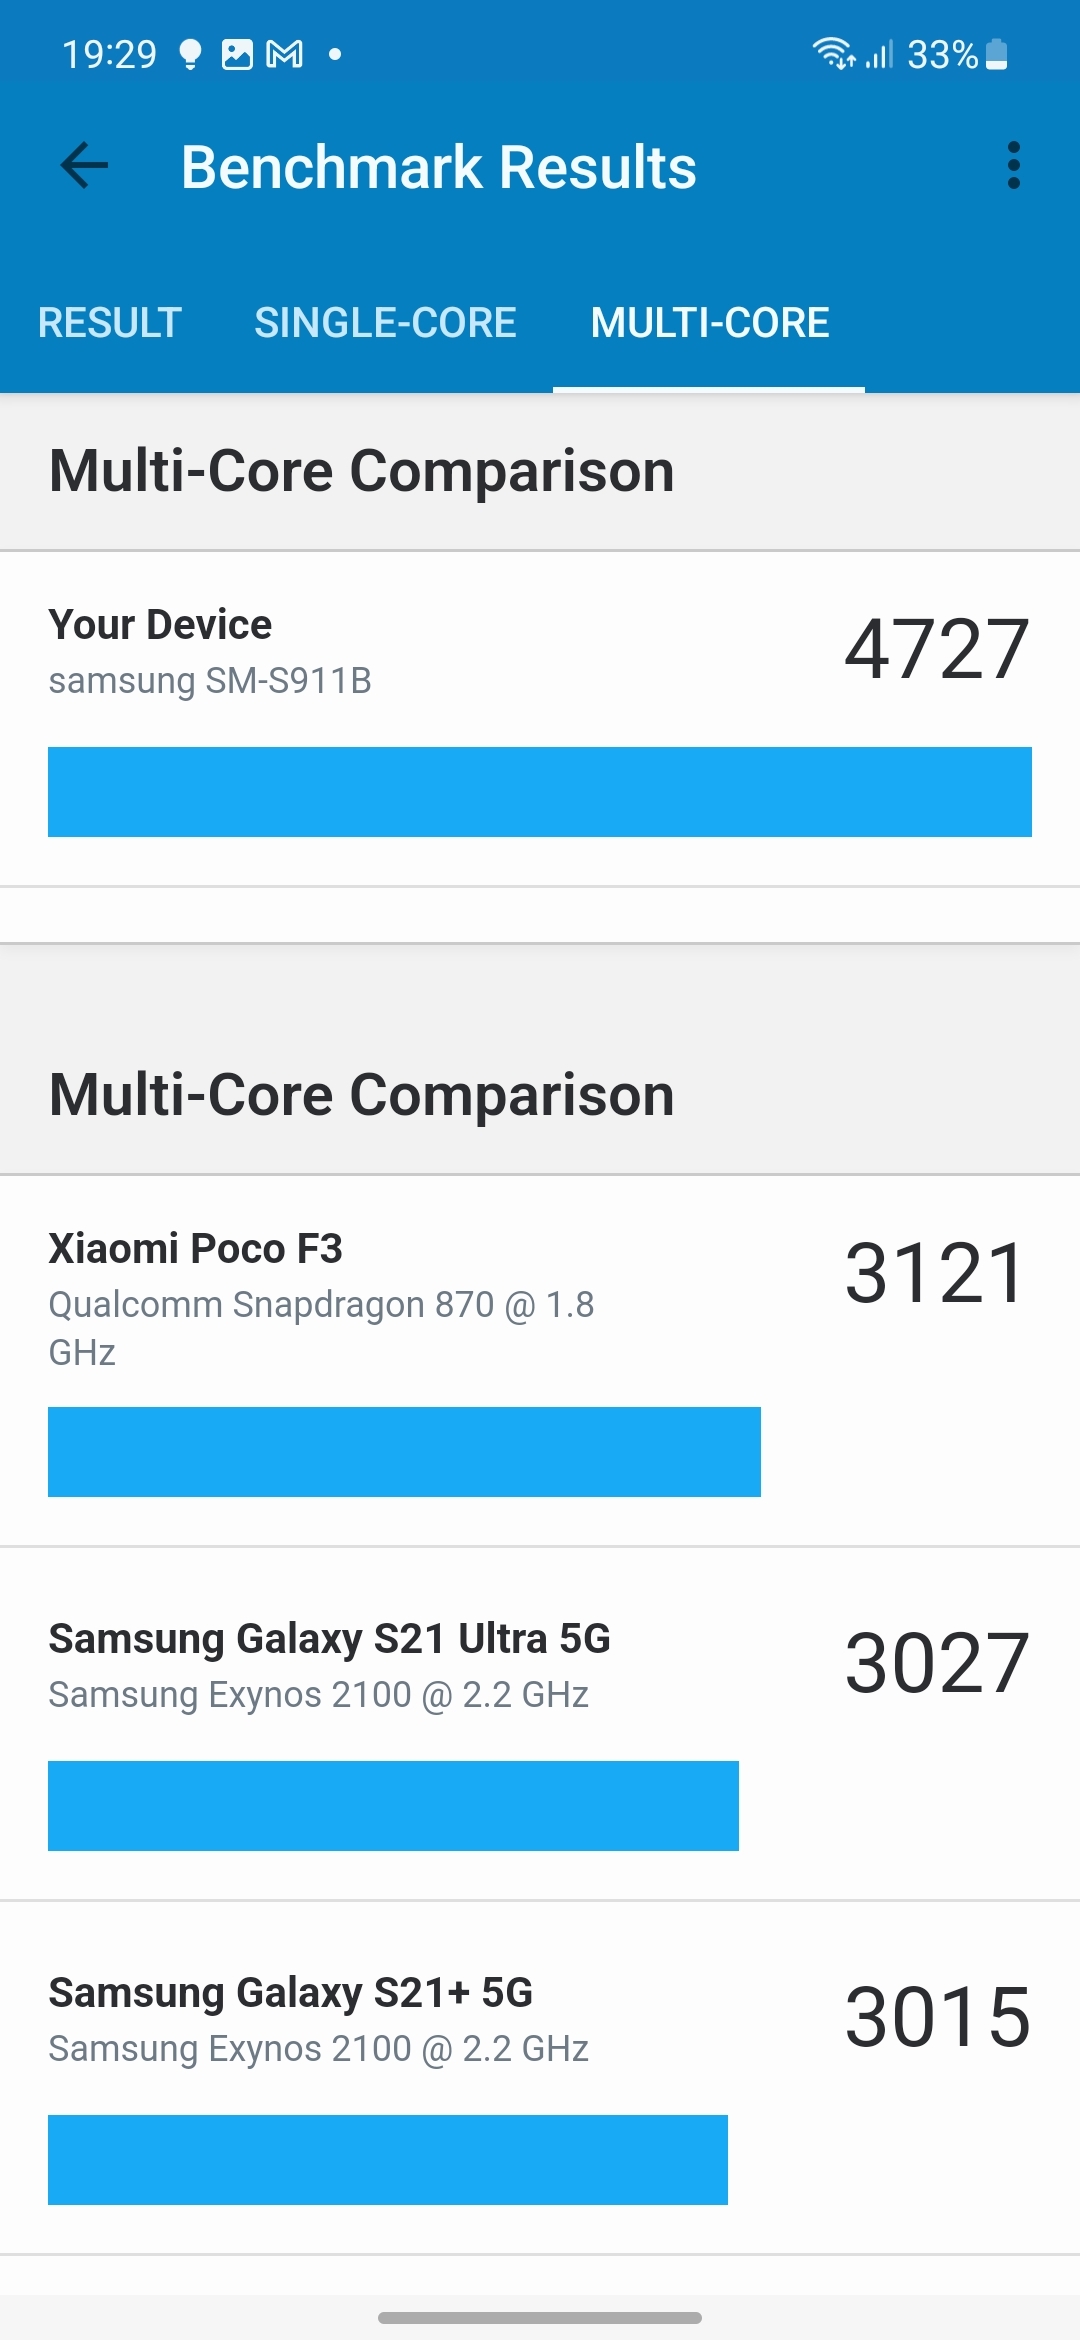Click the Wi-Fi status icon
The width and height of the screenshot is (1080, 2340).
click(x=833, y=53)
